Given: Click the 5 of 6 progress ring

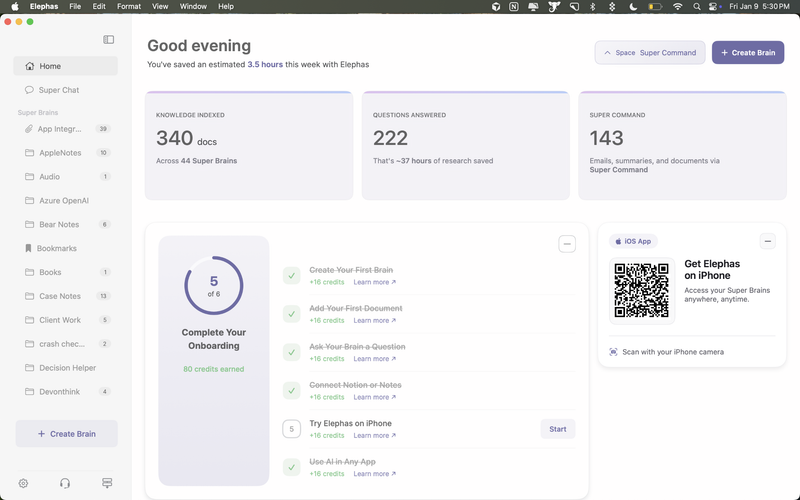Looking at the screenshot, I should [214, 285].
